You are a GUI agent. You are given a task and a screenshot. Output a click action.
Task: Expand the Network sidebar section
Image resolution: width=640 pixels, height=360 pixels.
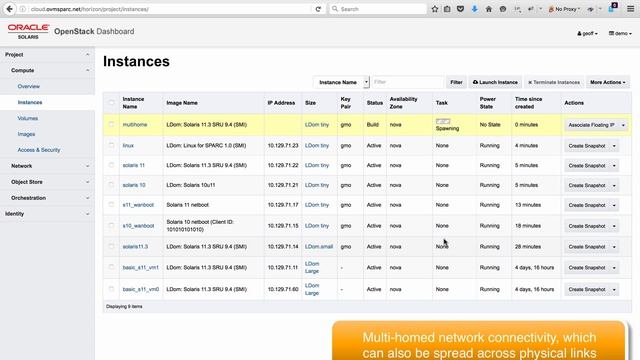coord(47,166)
